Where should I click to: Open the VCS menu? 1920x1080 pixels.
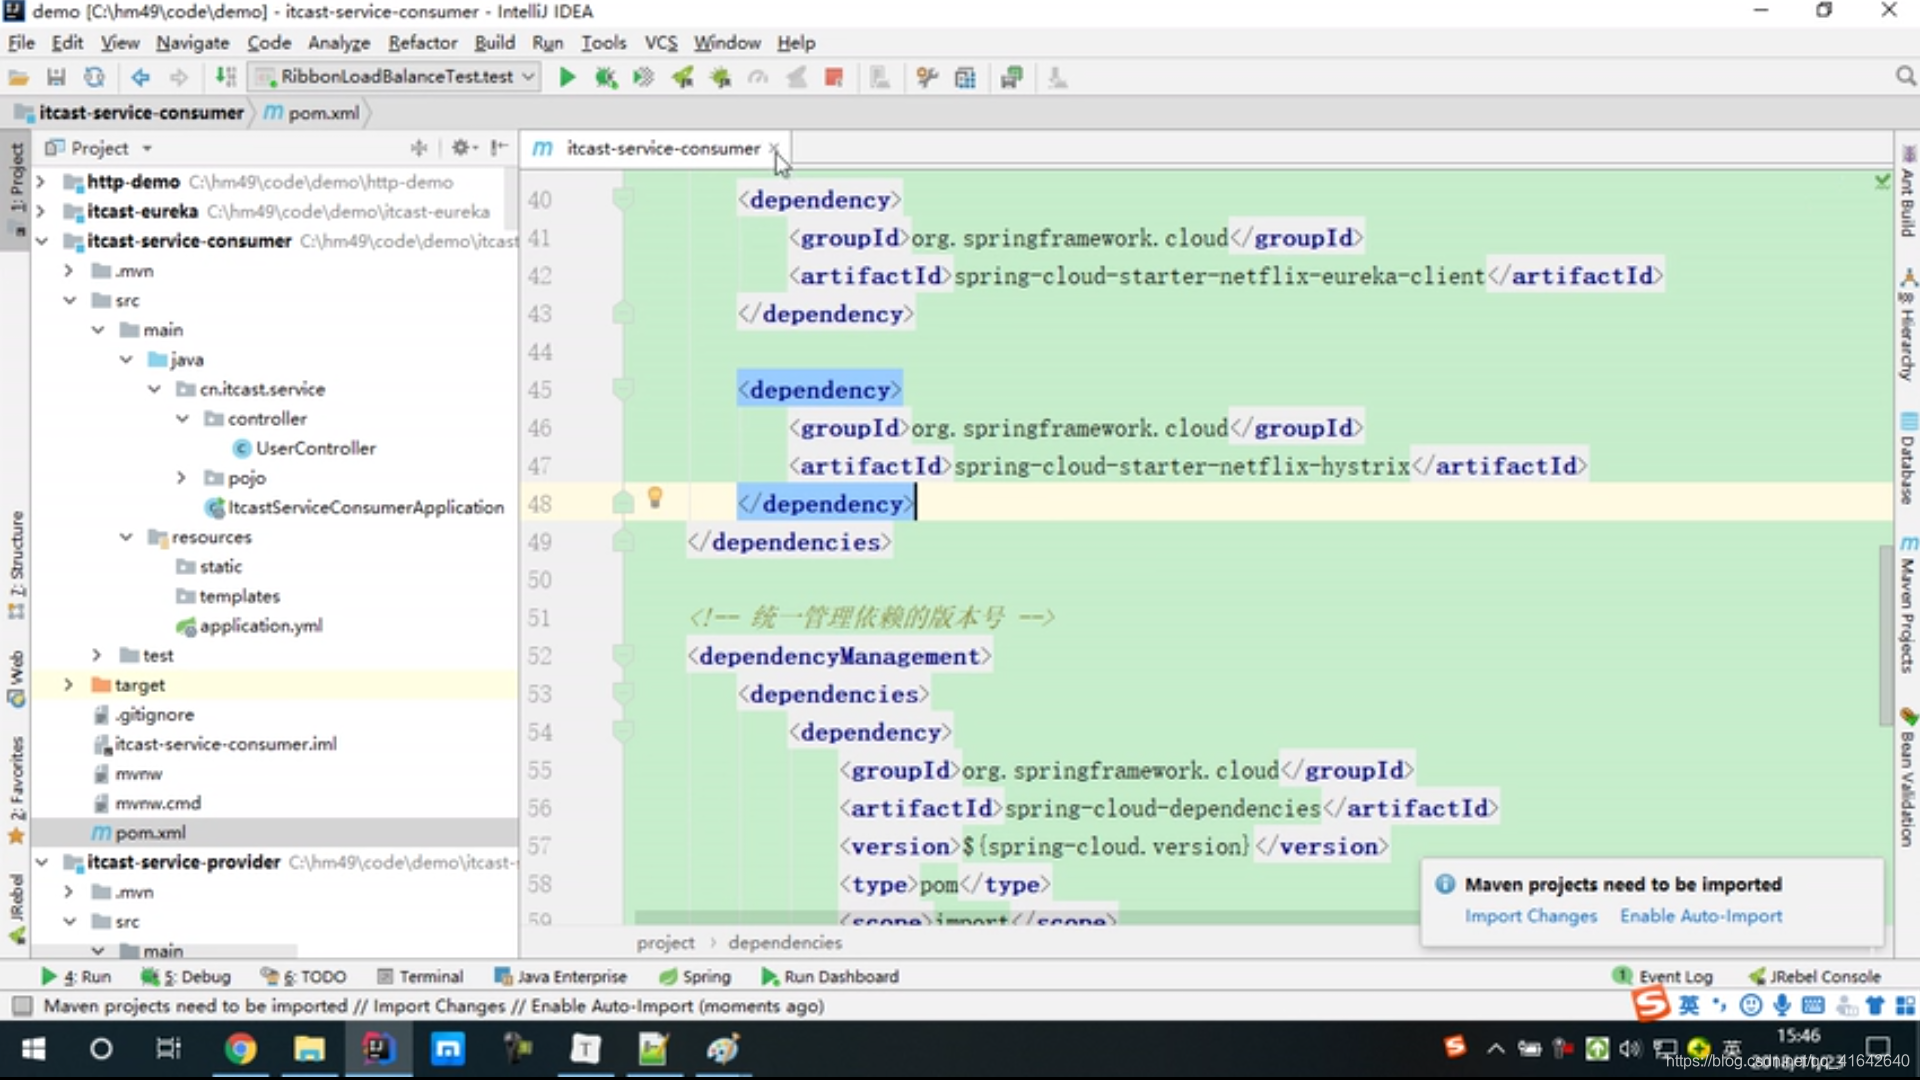coord(661,43)
